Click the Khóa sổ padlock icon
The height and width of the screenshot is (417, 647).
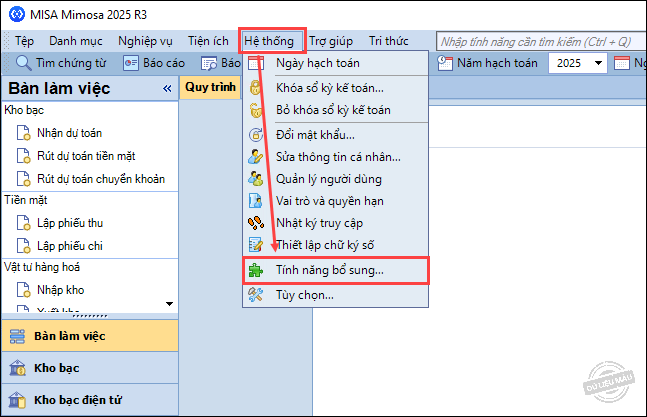(x=256, y=88)
